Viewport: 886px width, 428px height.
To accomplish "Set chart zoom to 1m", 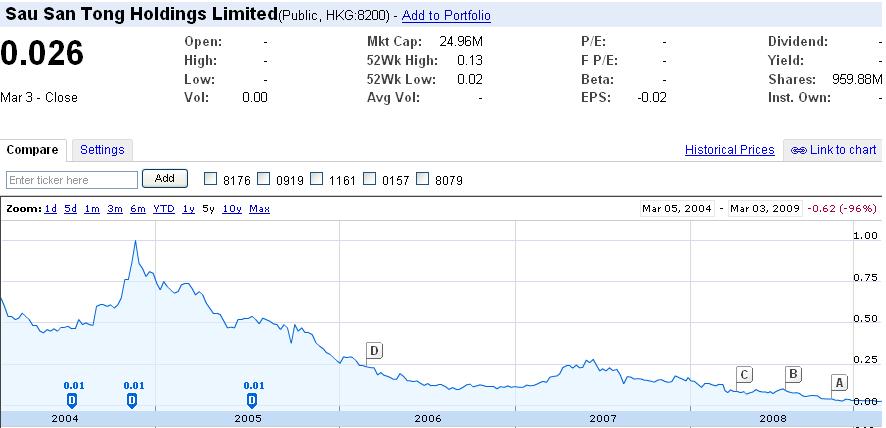I will coord(92,209).
